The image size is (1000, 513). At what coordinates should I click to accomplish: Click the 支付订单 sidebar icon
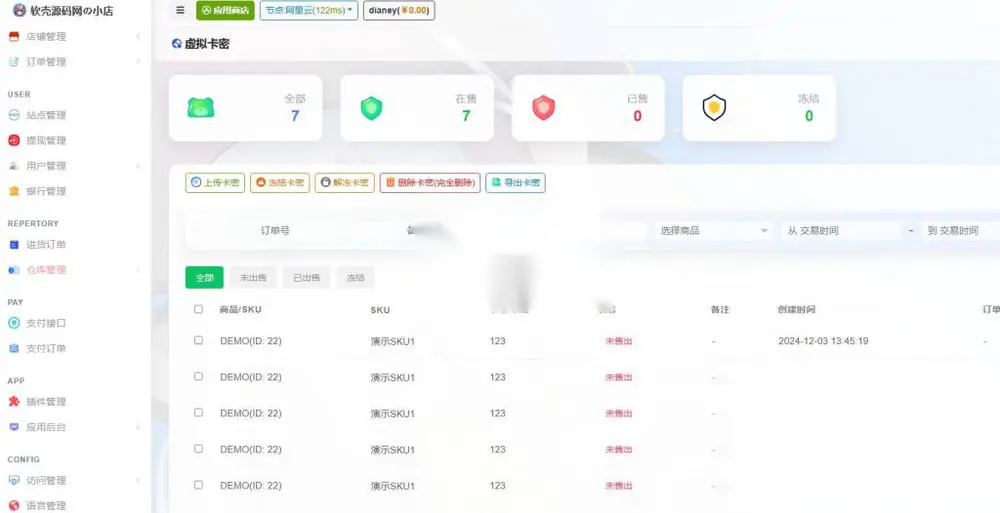[x=14, y=348]
